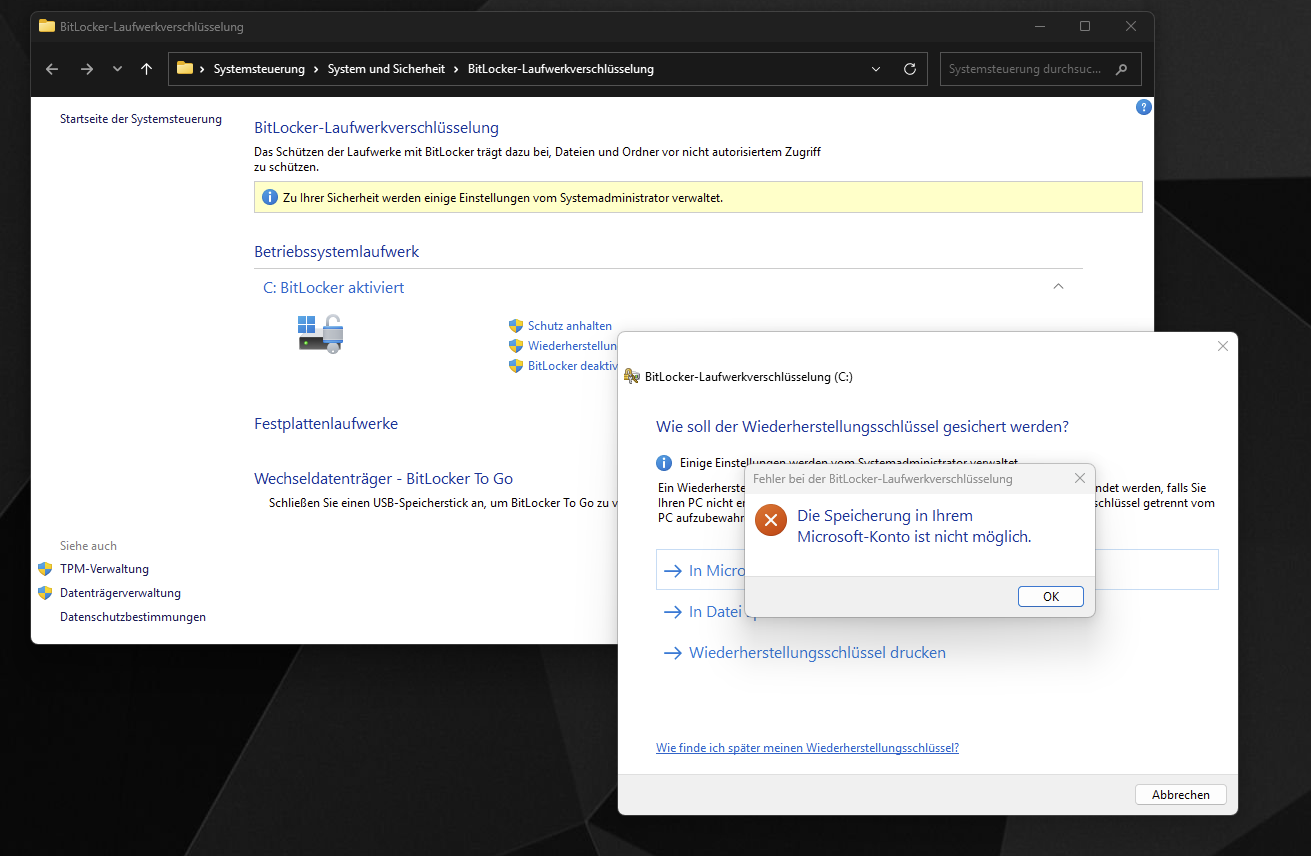Refresh the Control Panel view
This screenshot has width=1311, height=856.
click(x=910, y=69)
